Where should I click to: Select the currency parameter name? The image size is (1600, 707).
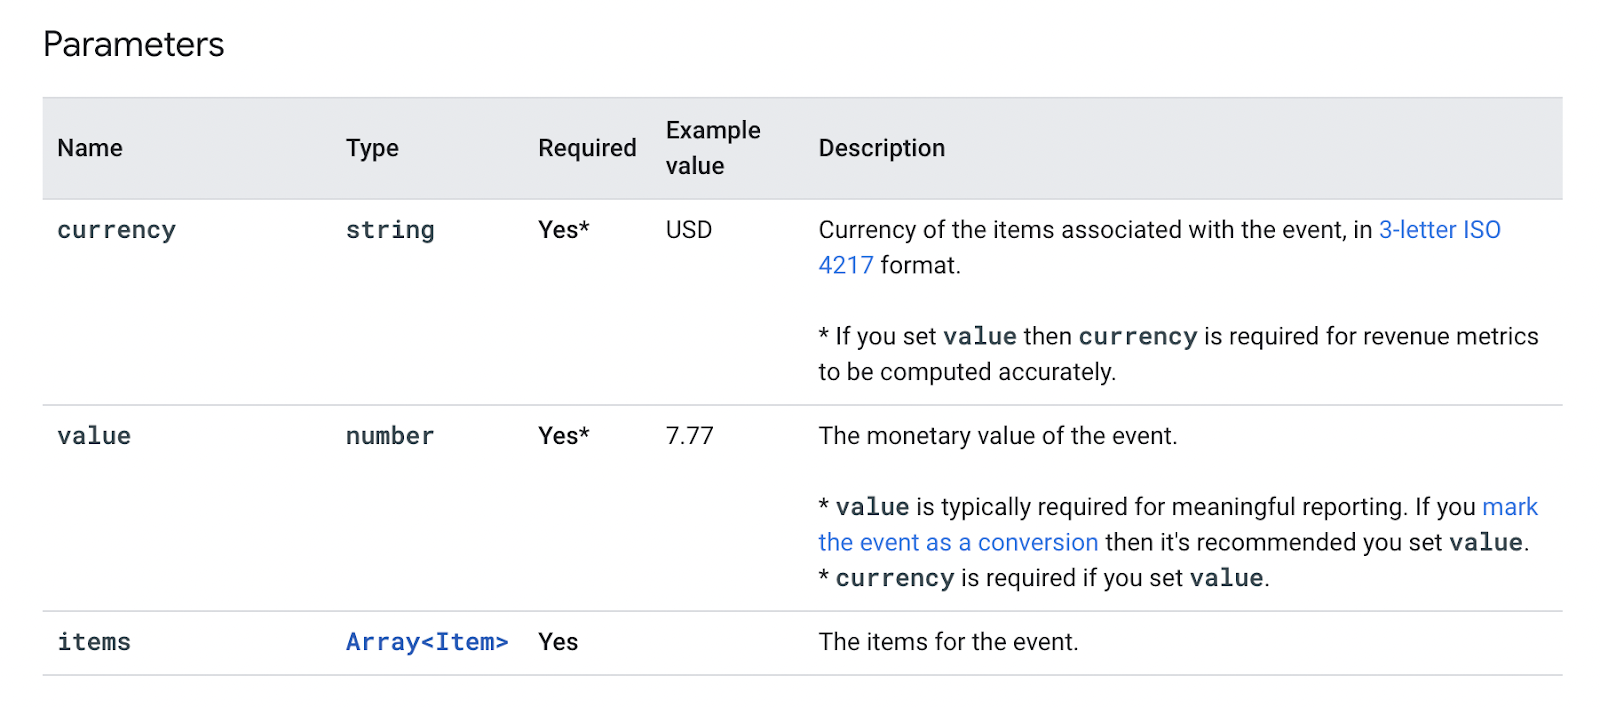(x=116, y=230)
